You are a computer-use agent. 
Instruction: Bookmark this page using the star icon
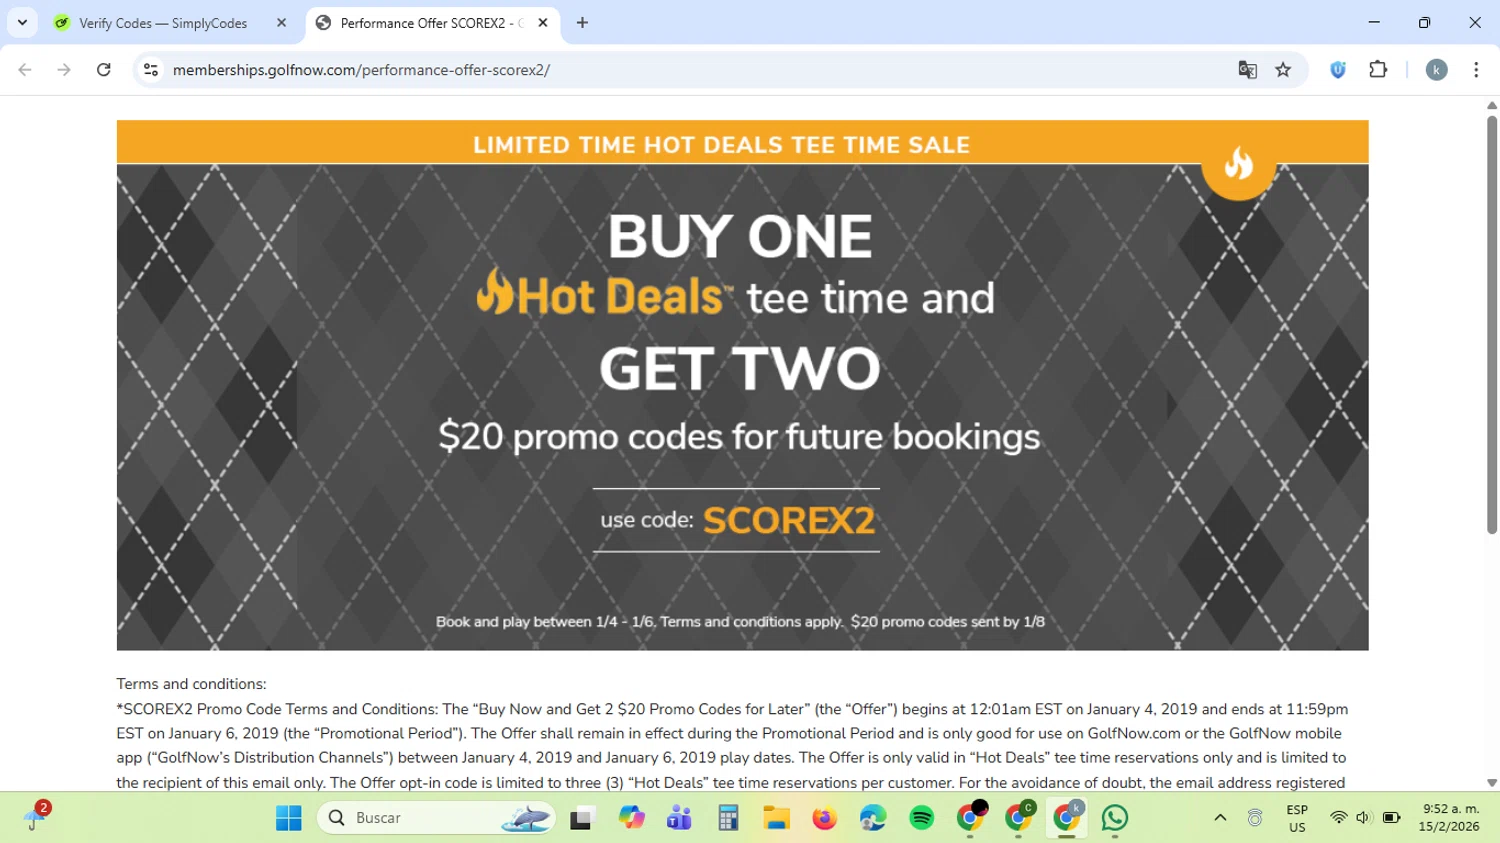coord(1283,70)
